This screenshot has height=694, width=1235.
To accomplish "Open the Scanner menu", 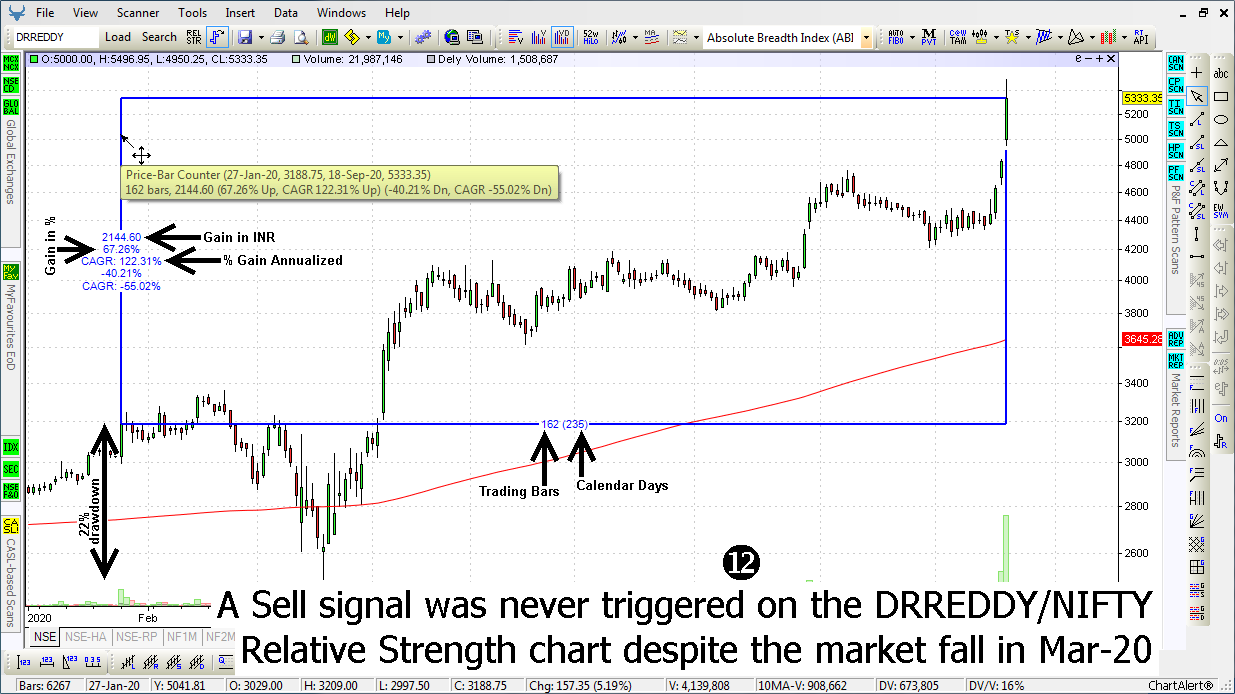I will [x=137, y=13].
